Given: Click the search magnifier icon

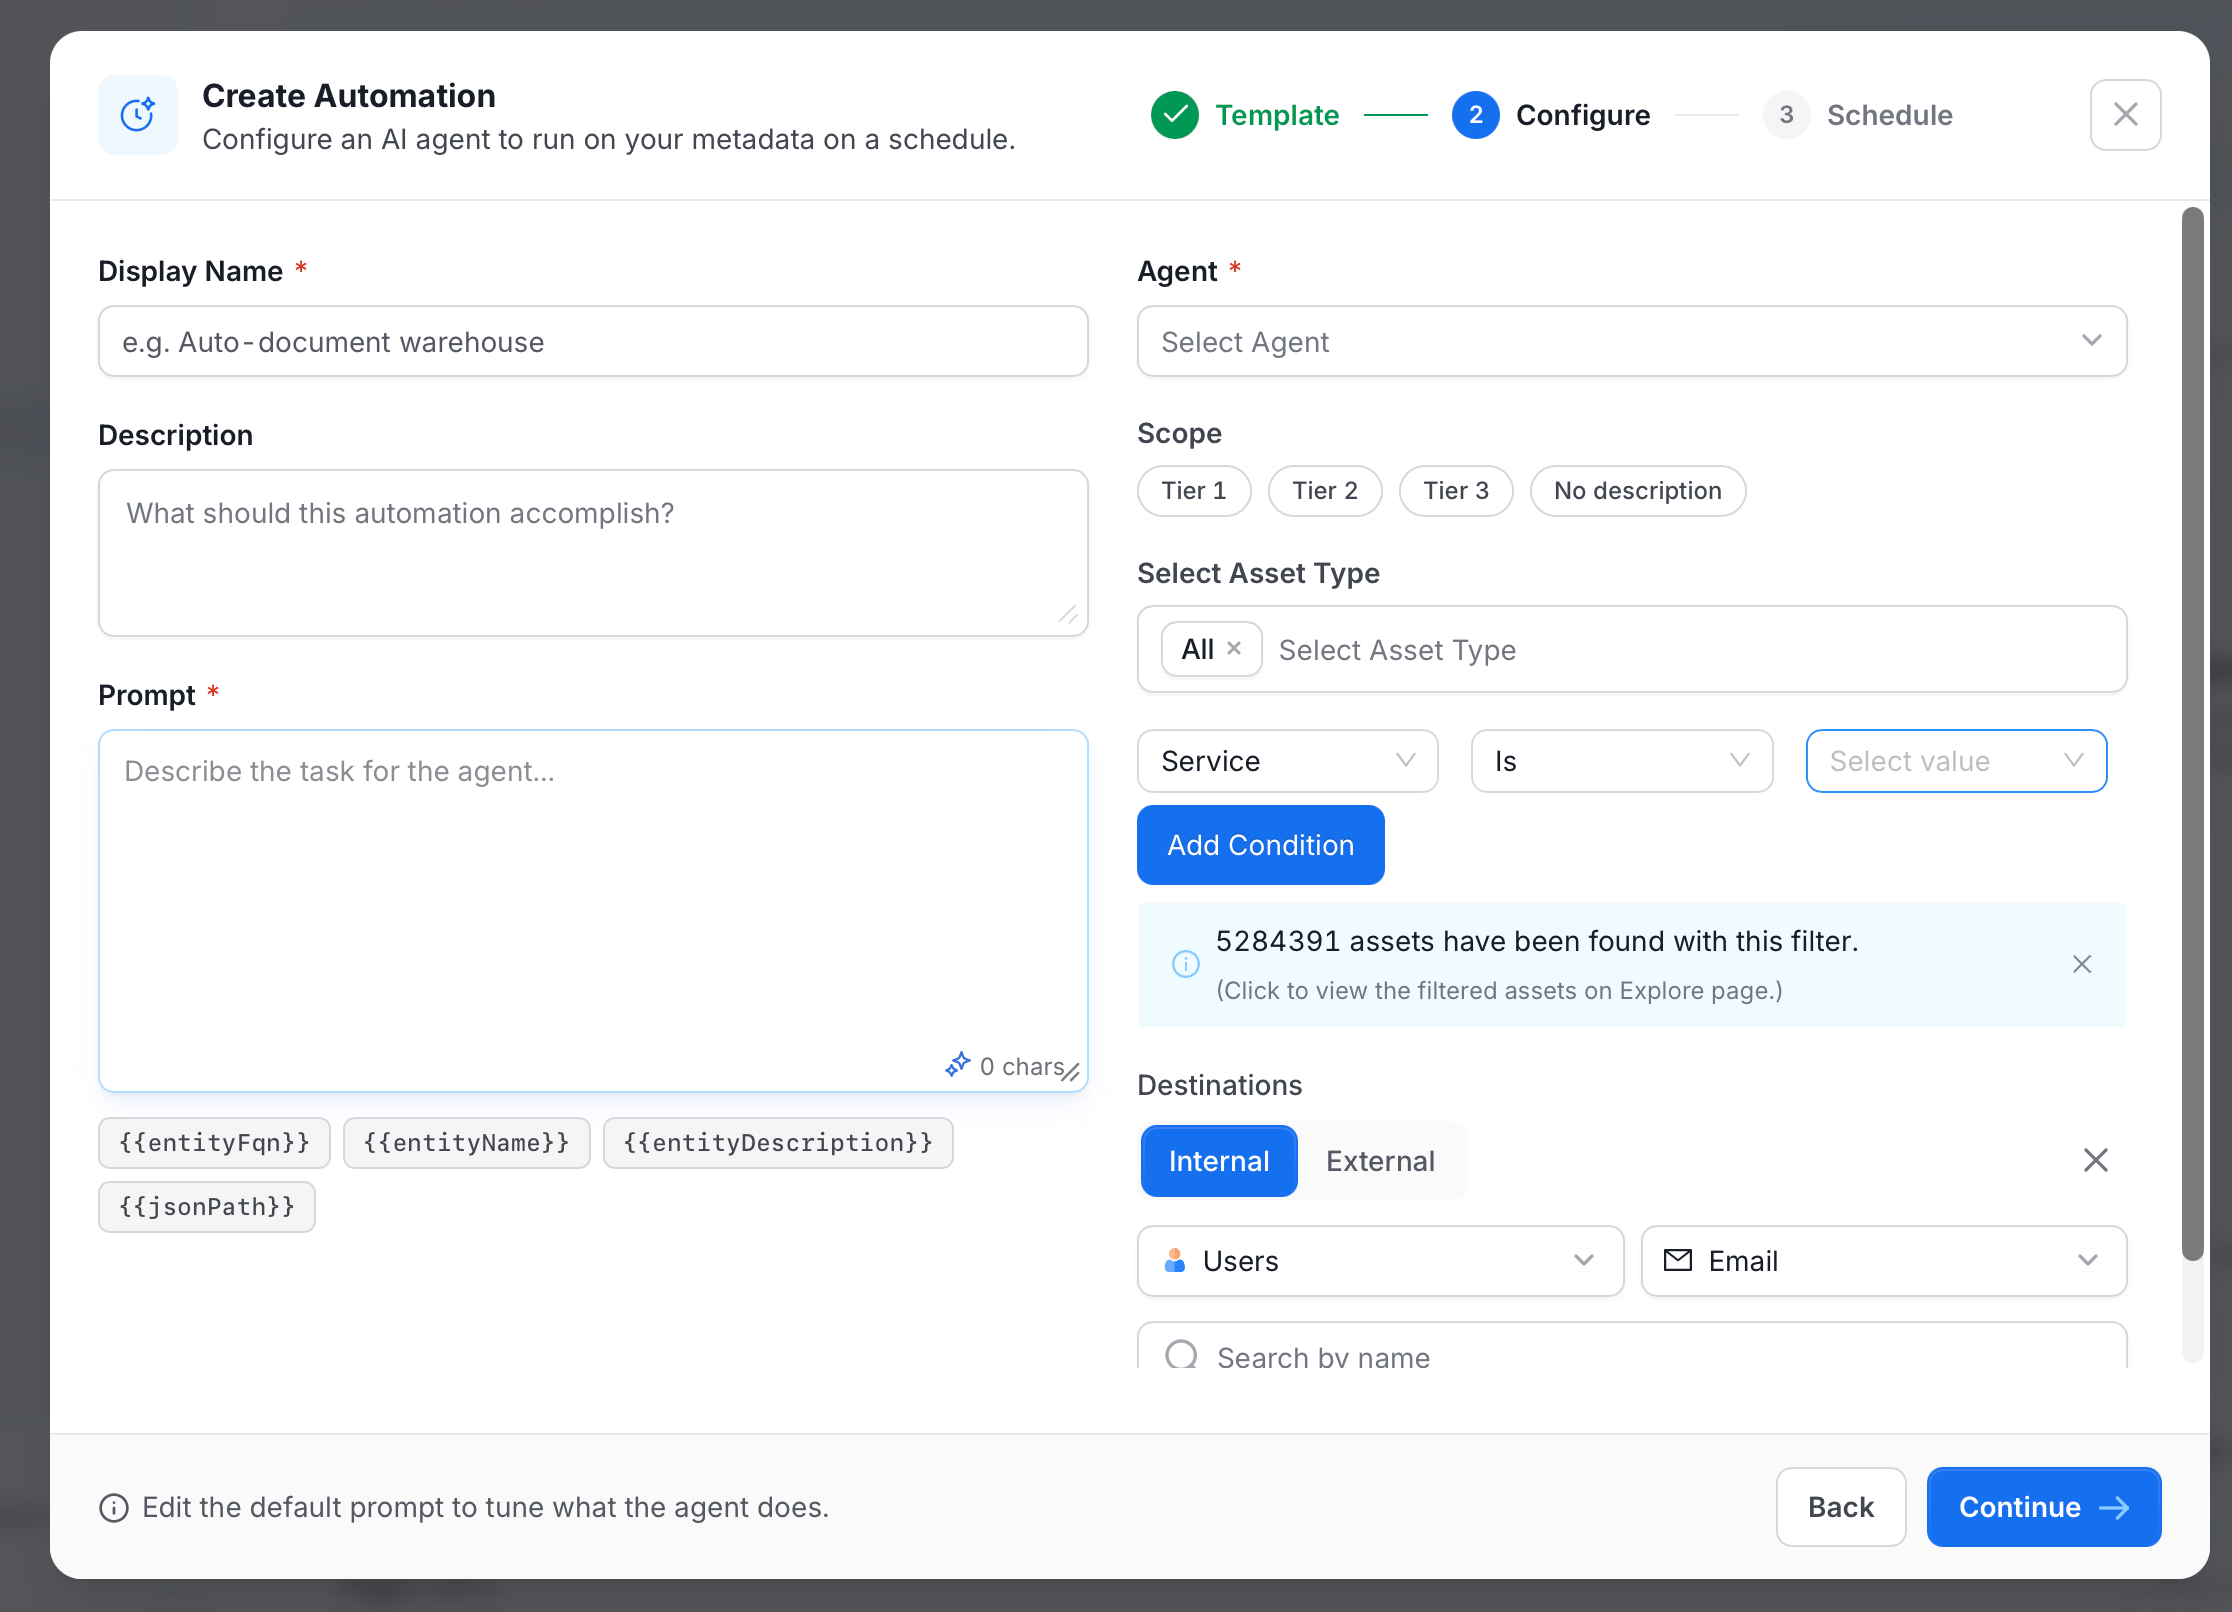Looking at the screenshot, I should pyautogui.click(x=1181, y=1355).
